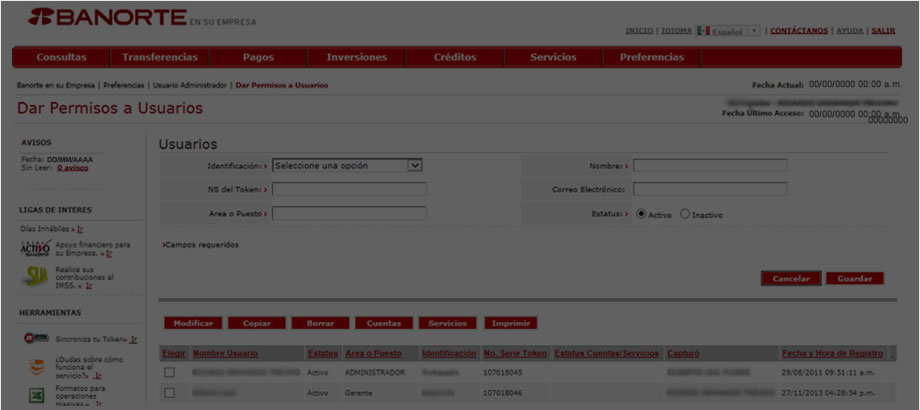Select the Inactivo status radio button

pos(685,214)
